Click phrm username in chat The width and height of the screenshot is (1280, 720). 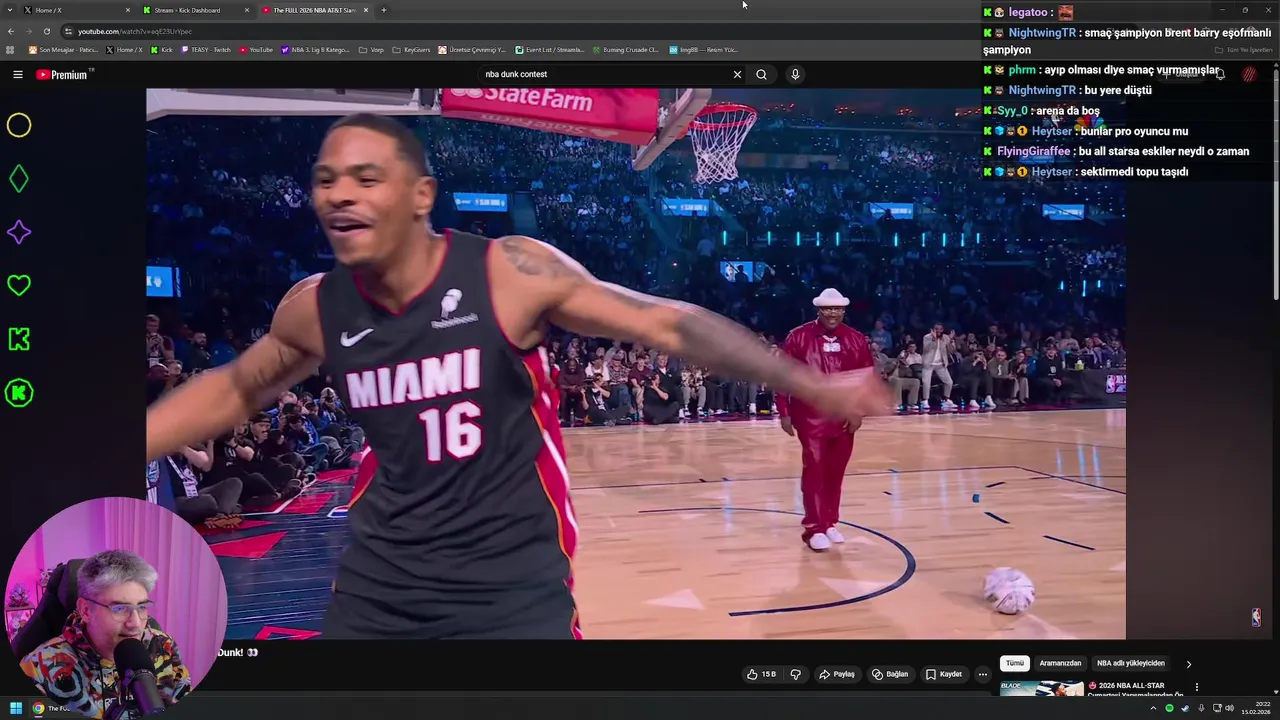(x=1021, y=70)
